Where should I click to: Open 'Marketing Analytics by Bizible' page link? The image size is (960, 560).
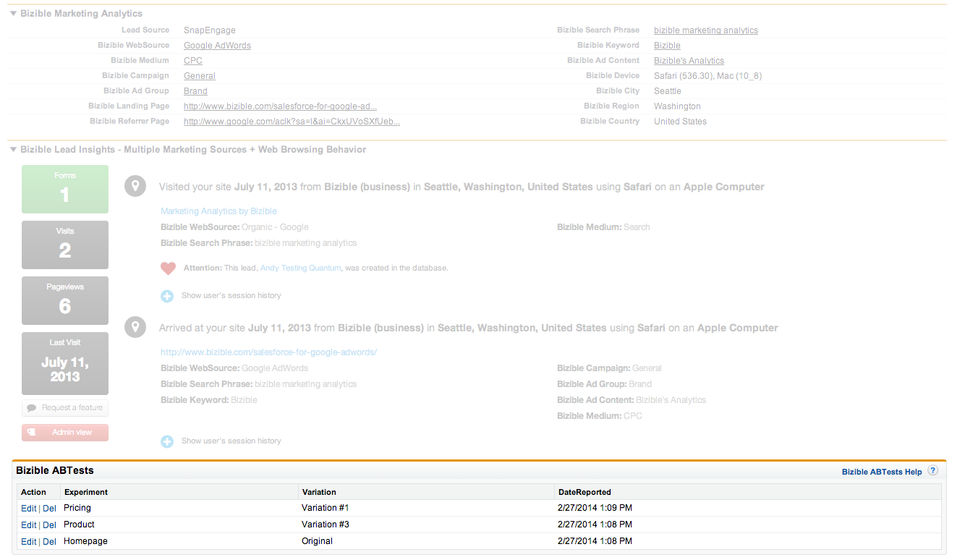(219, 211)
